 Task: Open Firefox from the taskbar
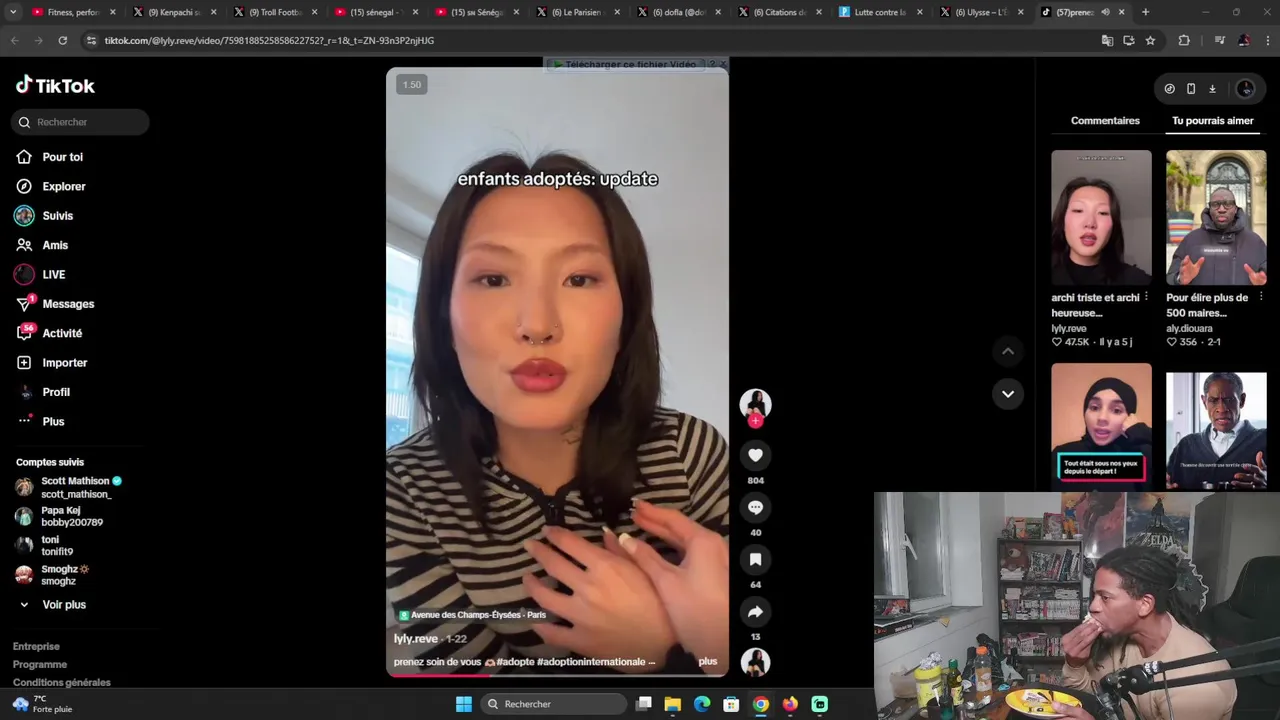click(x=790, y=704)
